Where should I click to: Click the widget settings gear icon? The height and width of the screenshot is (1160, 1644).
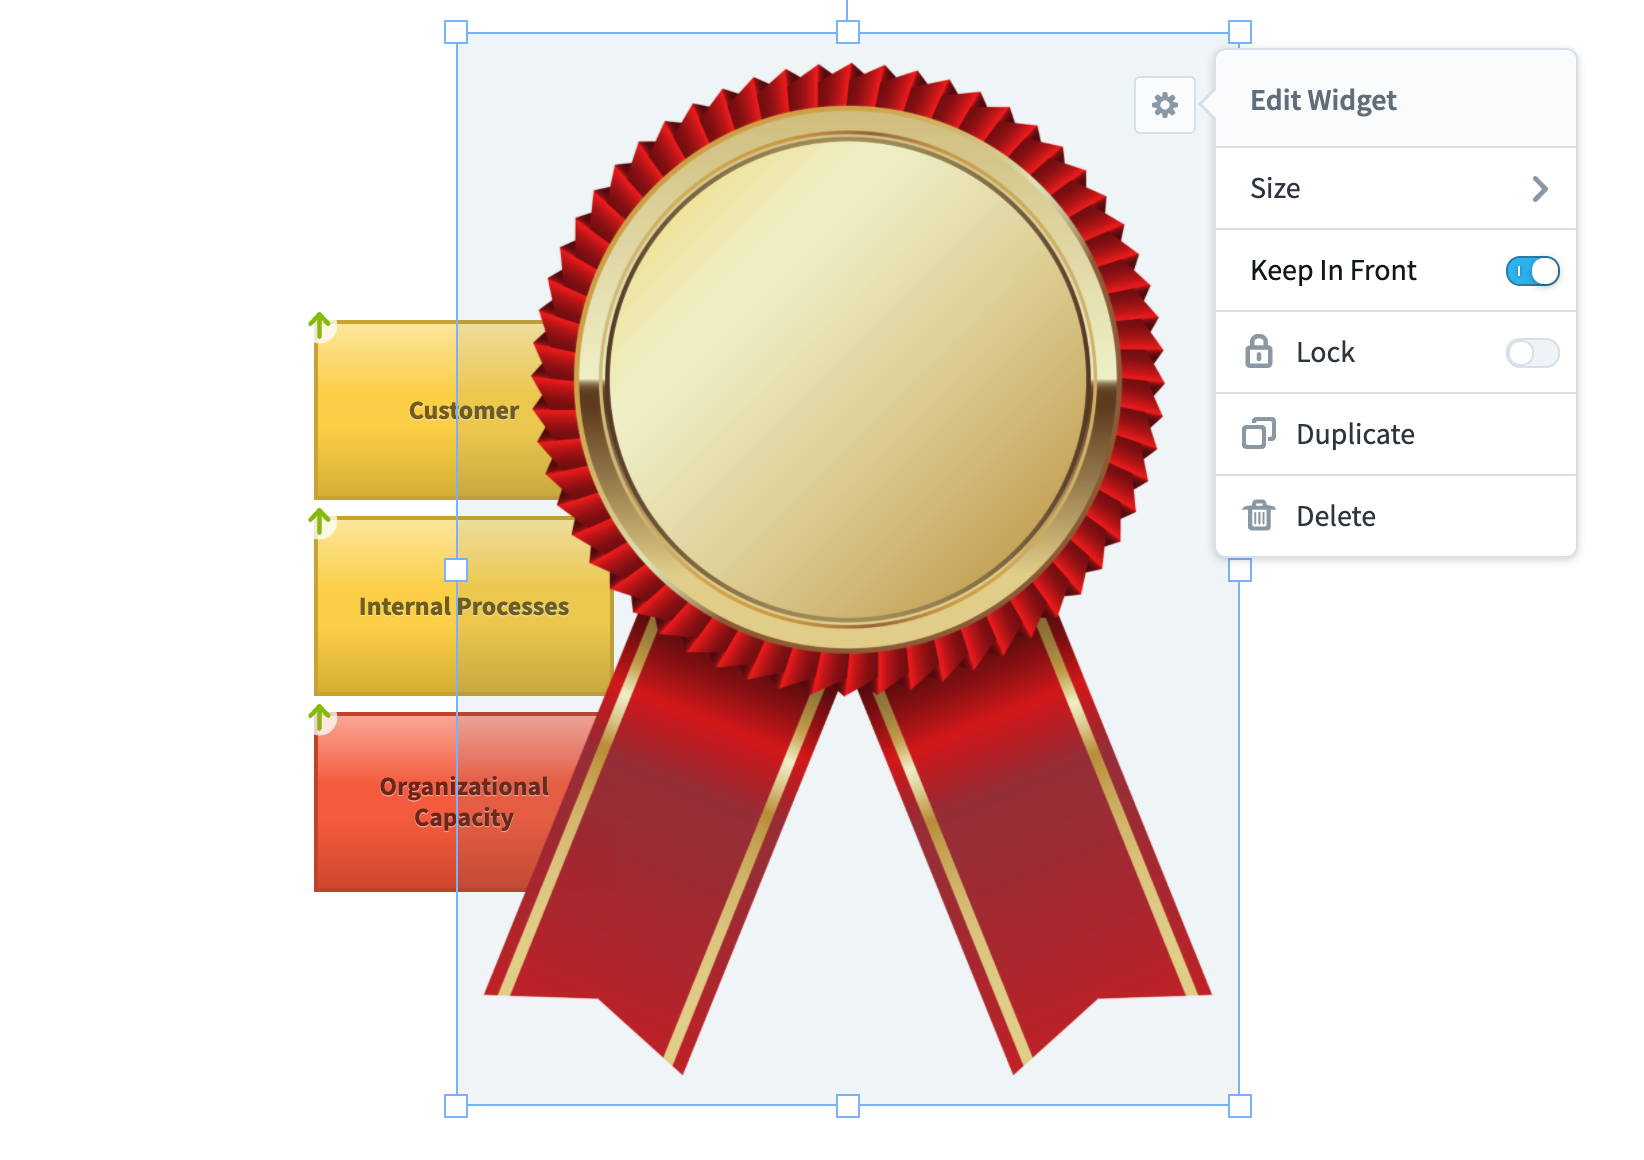[1164, 105]
